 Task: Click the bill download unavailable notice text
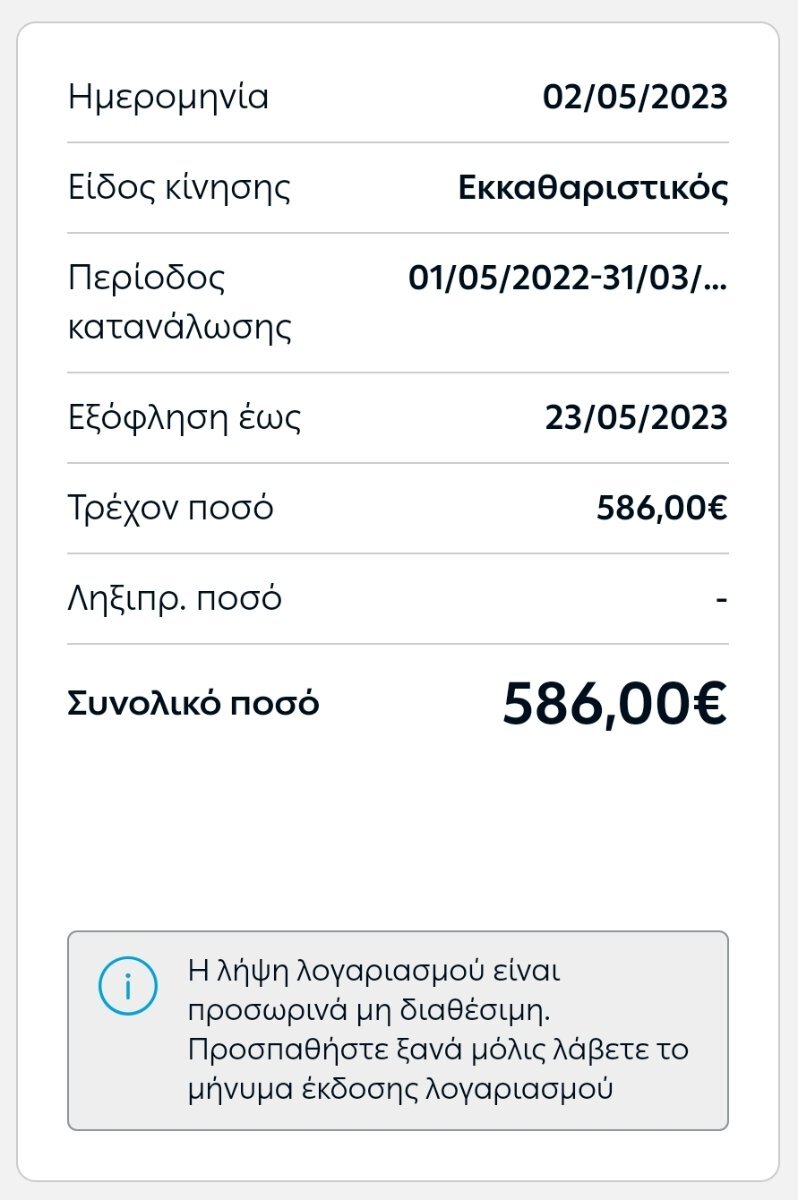pyautogui.click(x=438, y=1030)
